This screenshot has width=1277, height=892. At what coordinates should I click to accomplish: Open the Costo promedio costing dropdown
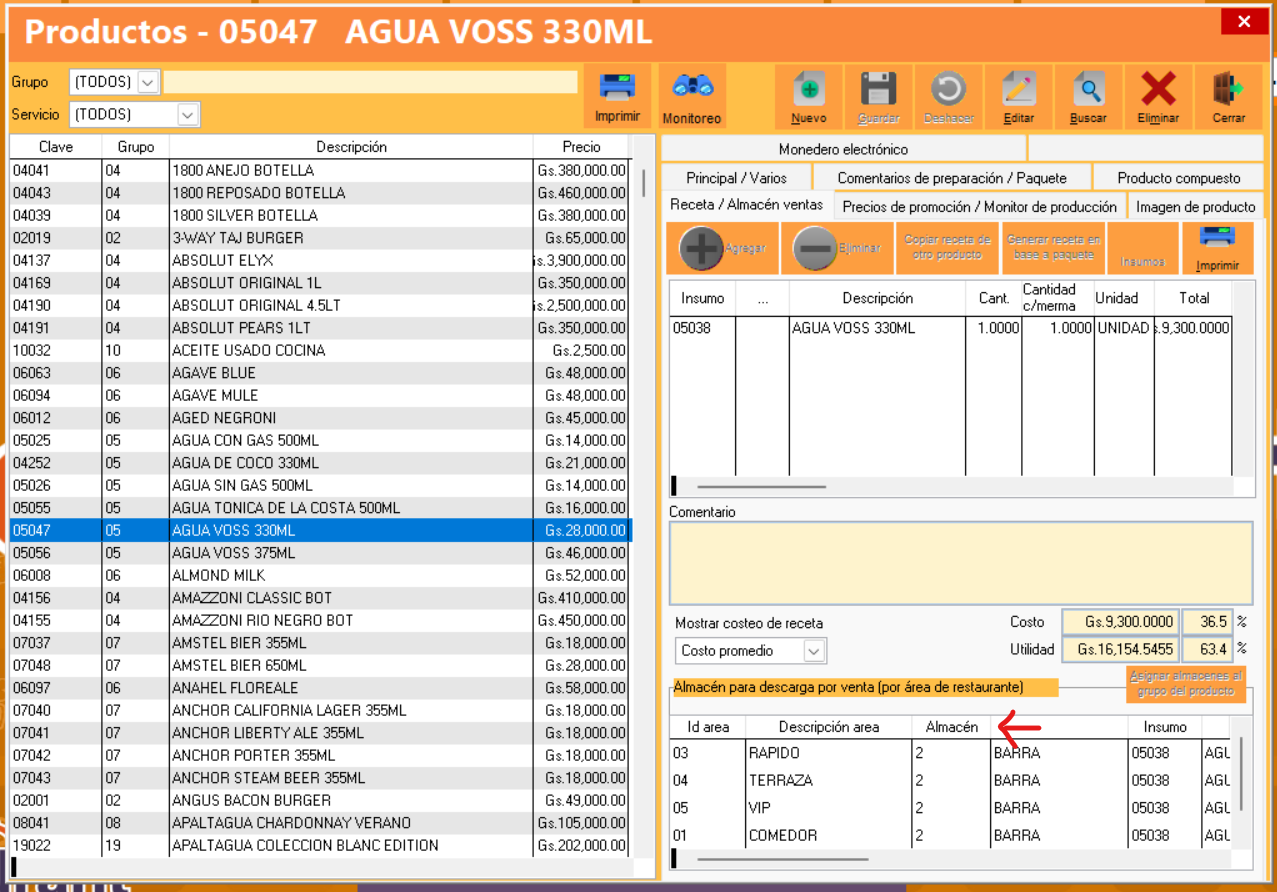point(814,651)
